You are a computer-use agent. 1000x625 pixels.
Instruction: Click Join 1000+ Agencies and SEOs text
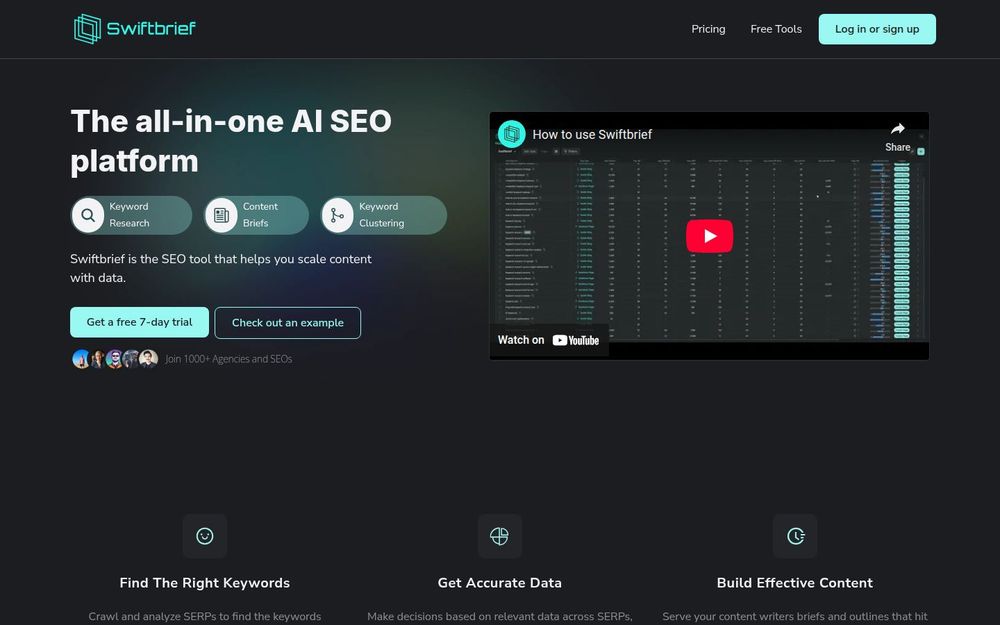[228, 359]
